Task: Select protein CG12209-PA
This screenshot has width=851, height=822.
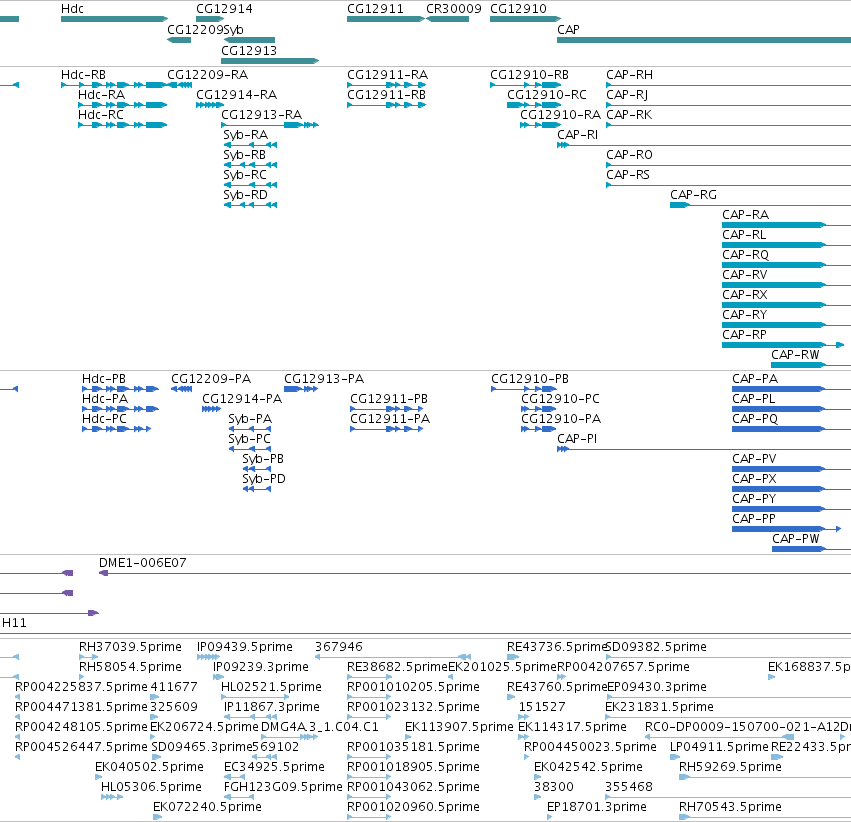Action: pyautogui.click(x=182, y=389)
